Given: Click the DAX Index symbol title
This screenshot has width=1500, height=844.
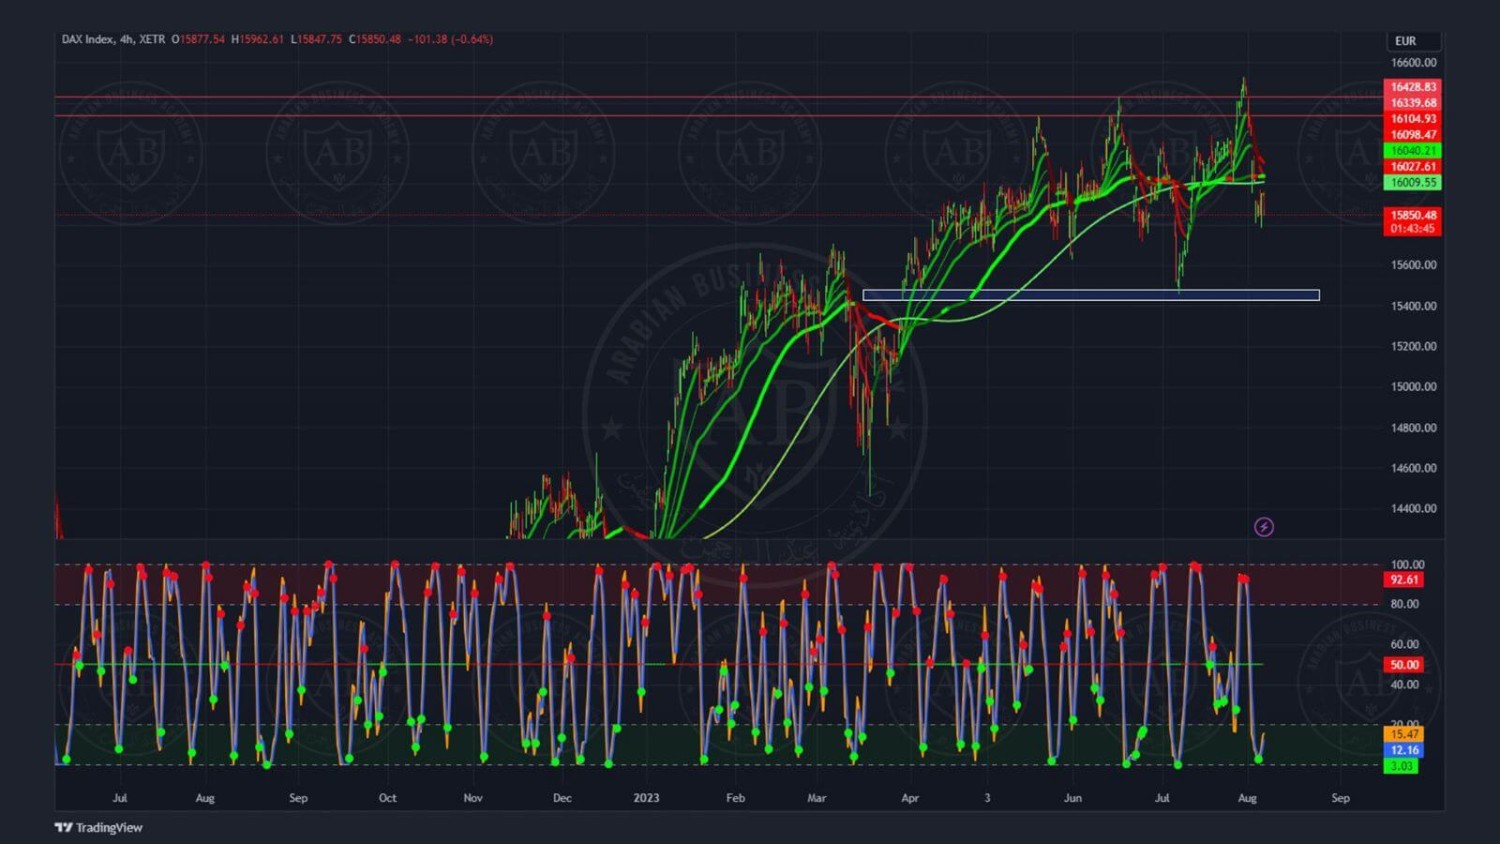Looking at the screenshot, I should point(112,39).
